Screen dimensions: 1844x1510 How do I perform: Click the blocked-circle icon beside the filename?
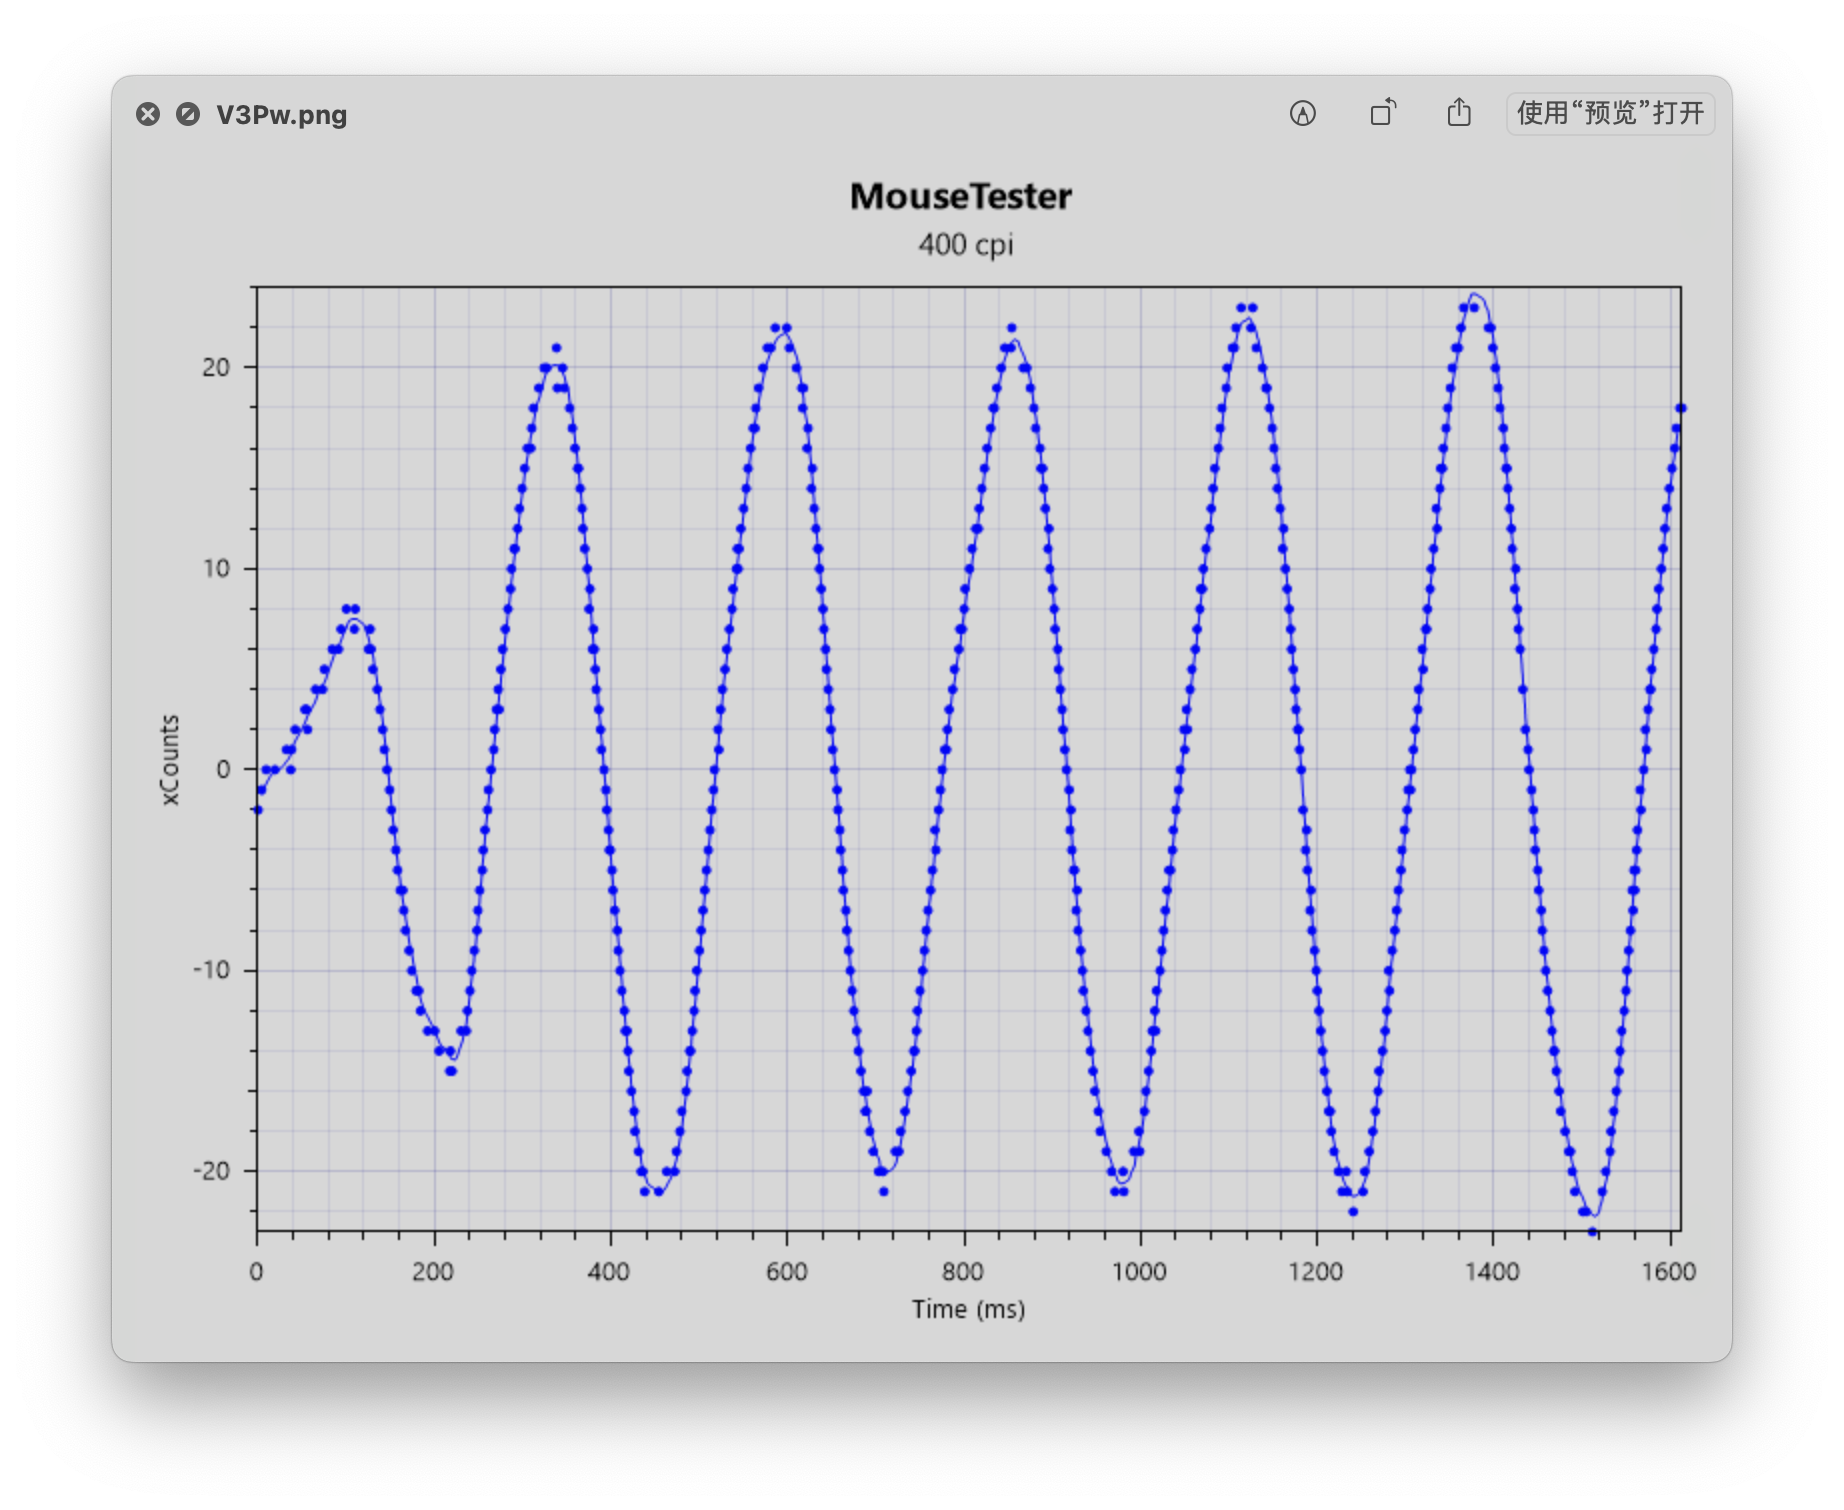tap(188, 114)
